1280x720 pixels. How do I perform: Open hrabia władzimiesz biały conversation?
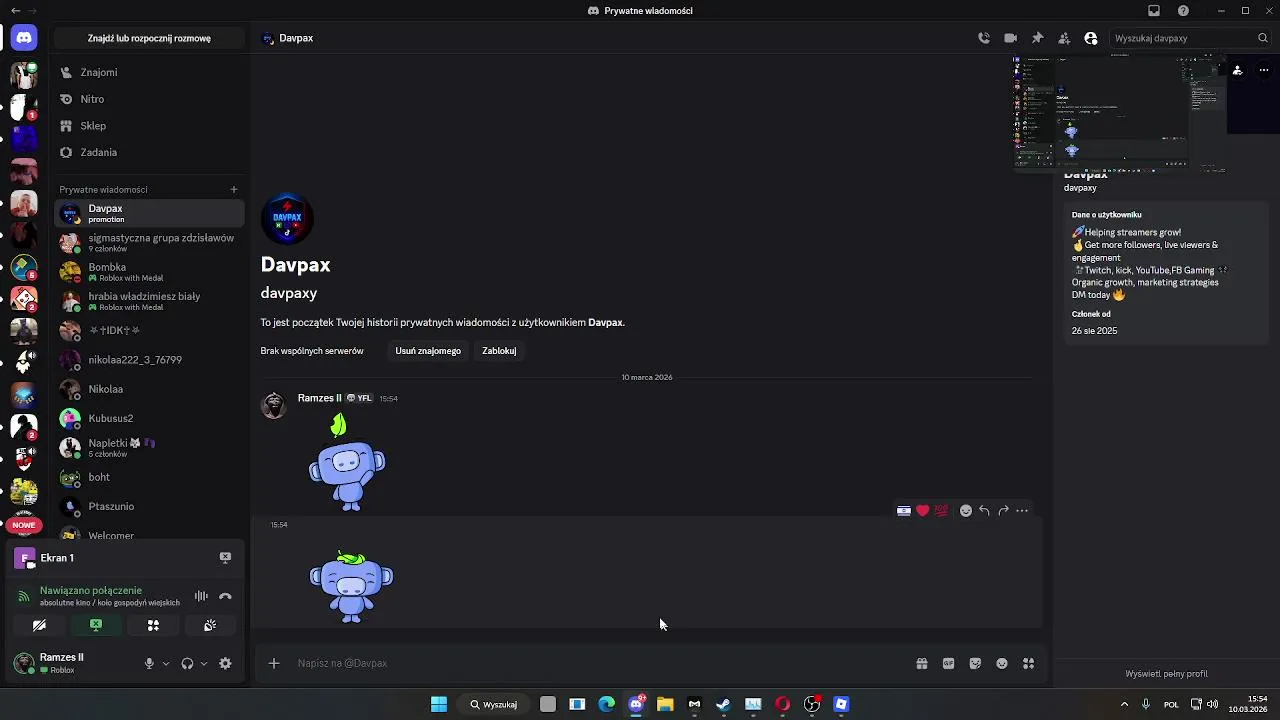click(149, 301)
